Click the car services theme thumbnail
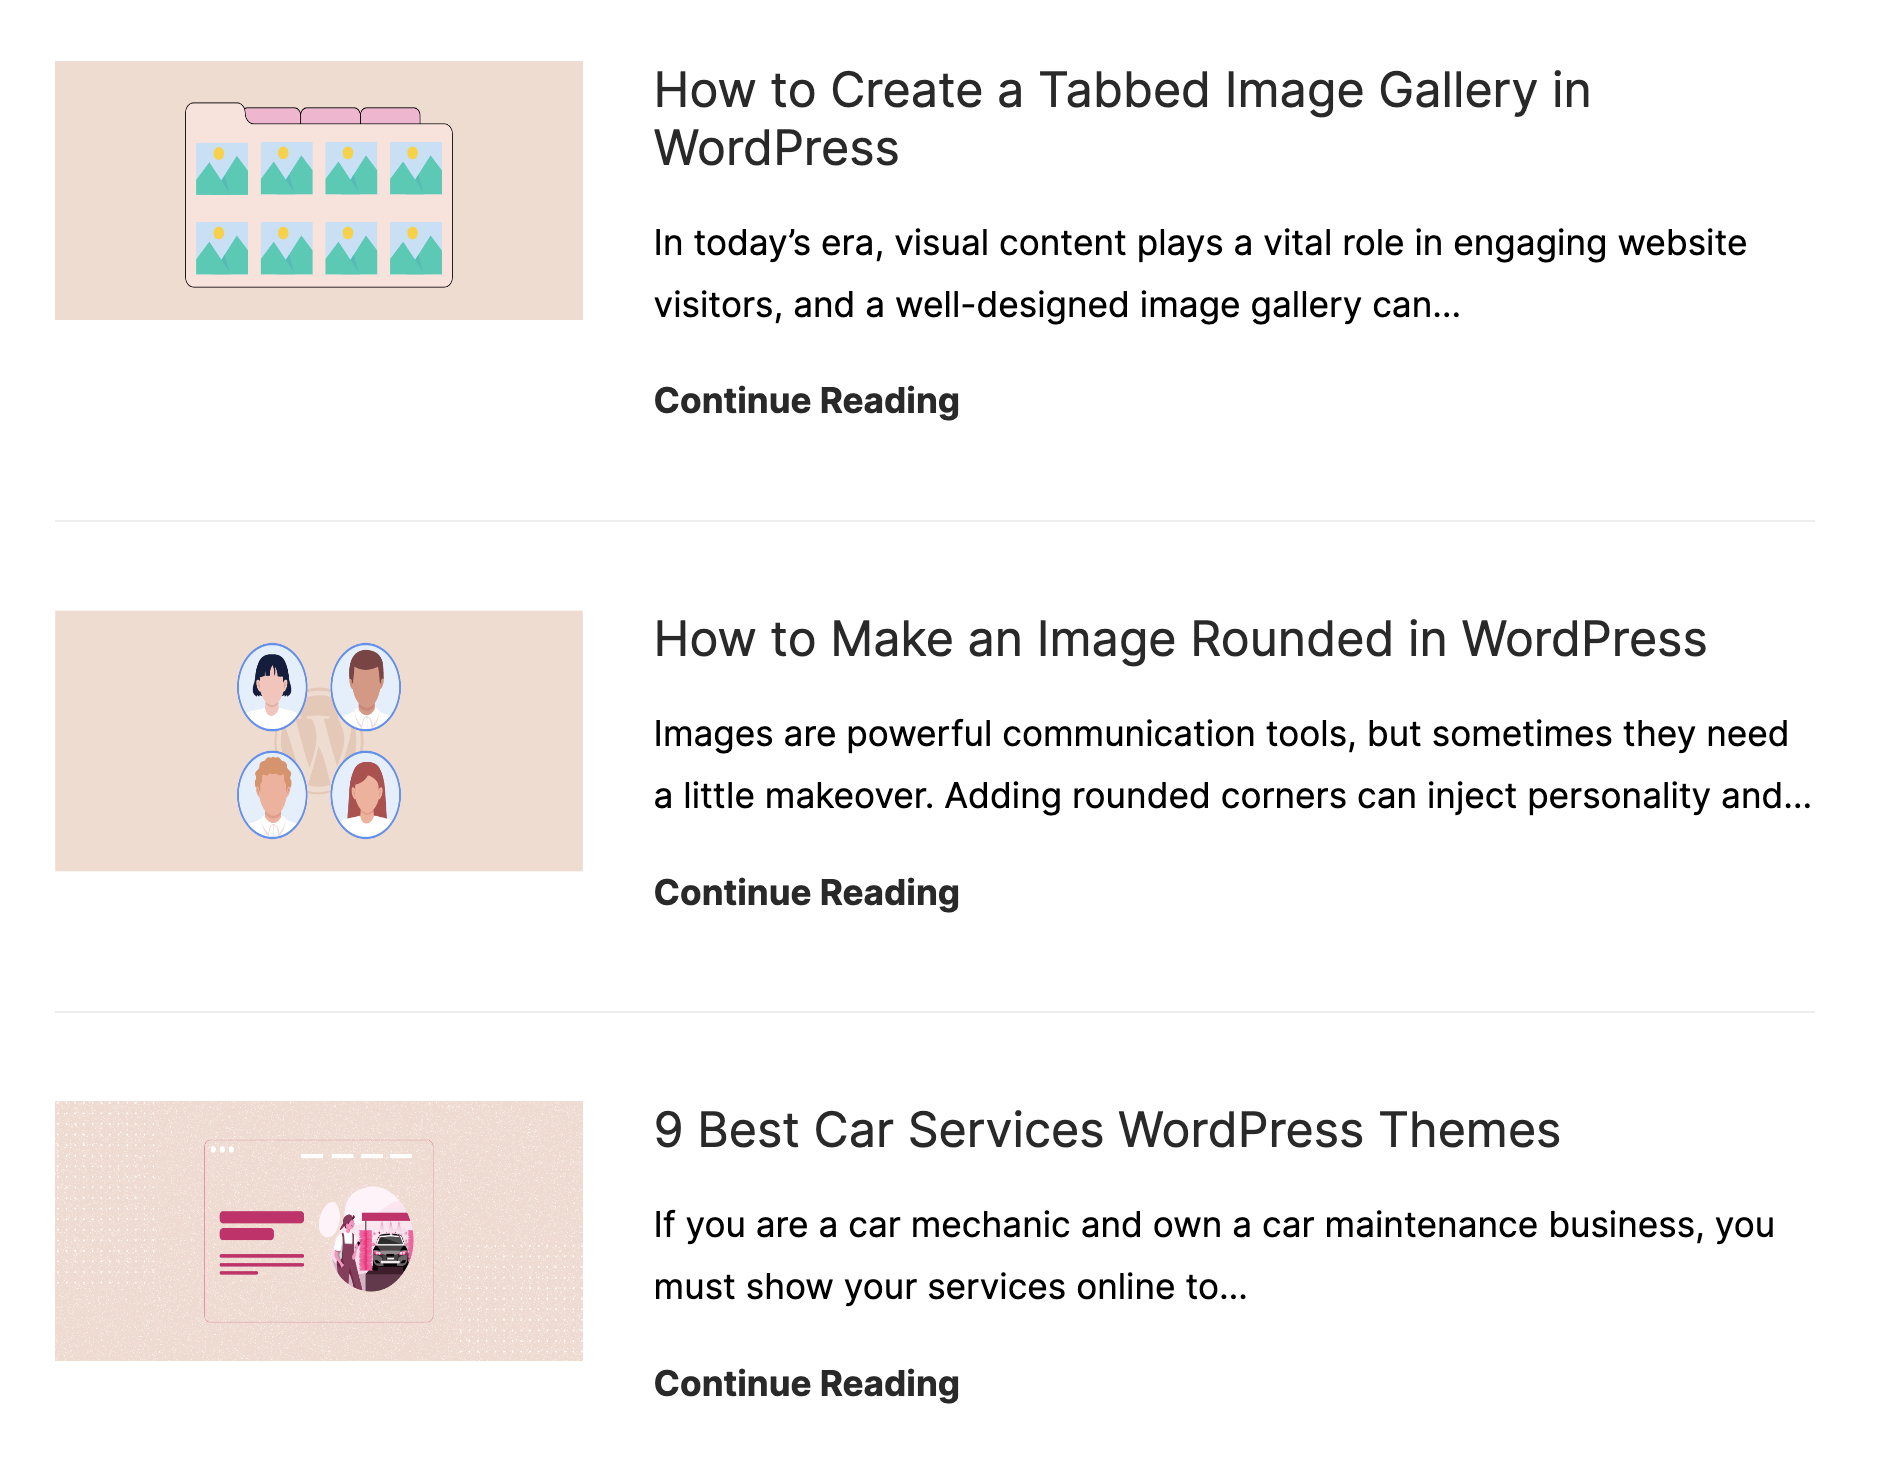Screen dimensions: 1888x1478 pos(318,1230)
